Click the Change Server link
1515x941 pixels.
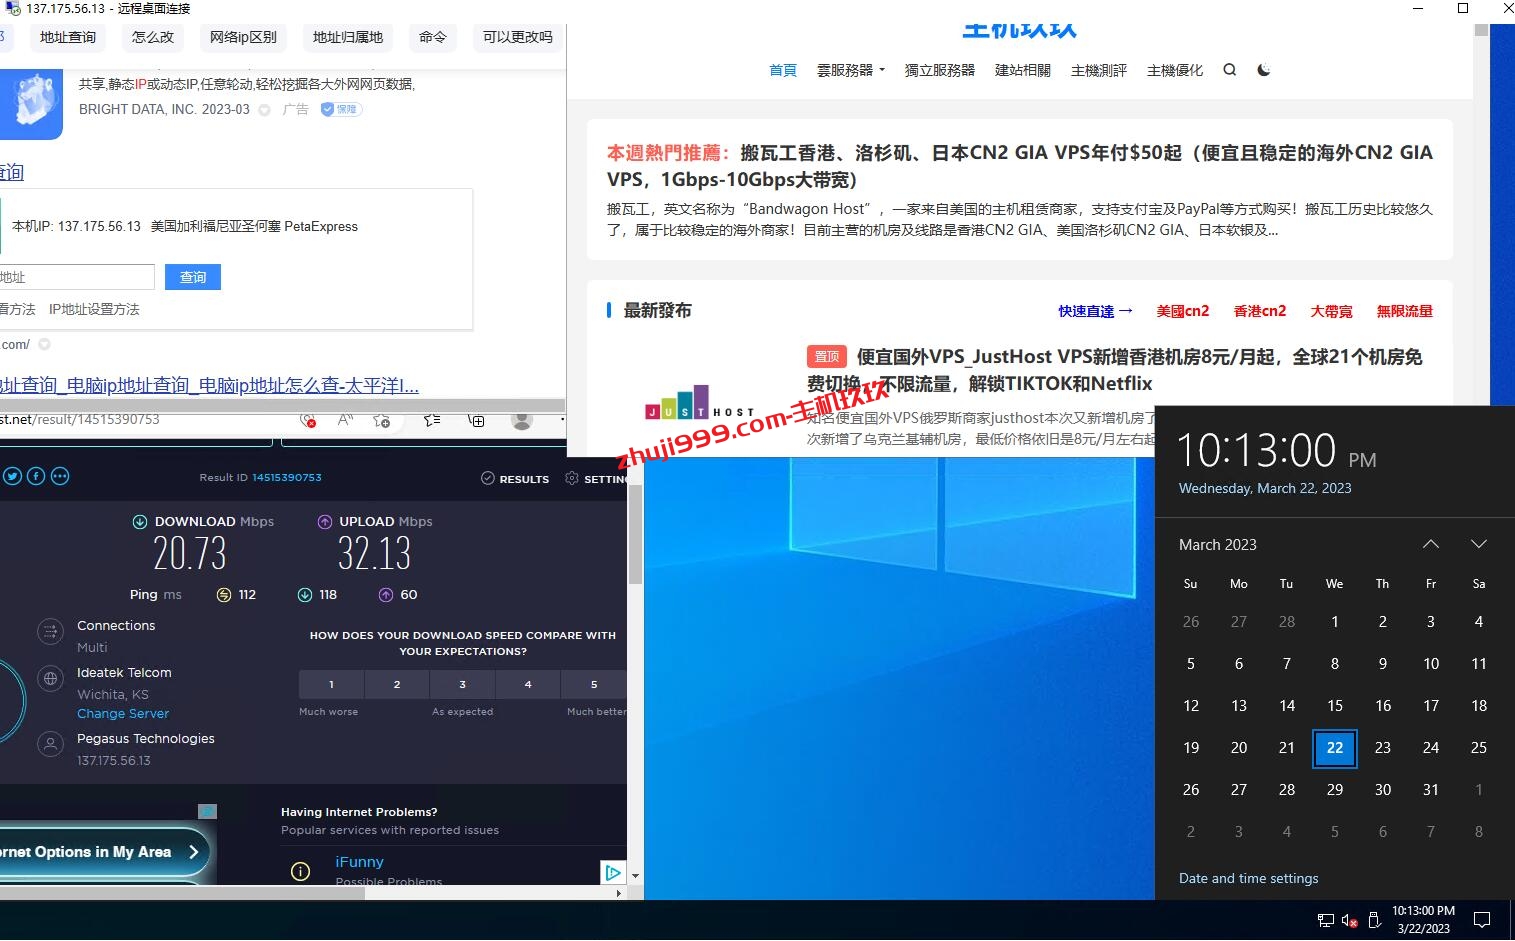click(x=123, y=714)
